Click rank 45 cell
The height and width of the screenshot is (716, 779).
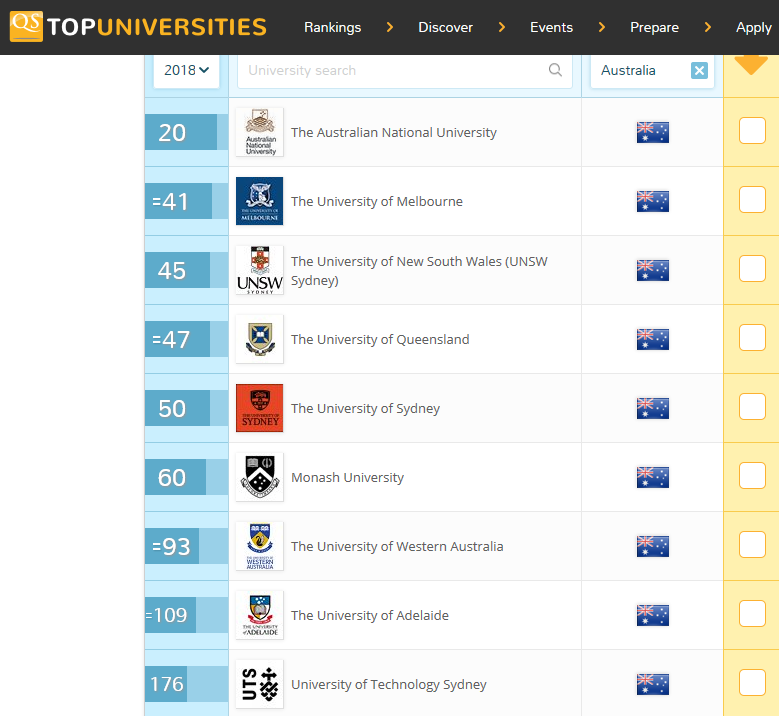[x=186, y=270]
